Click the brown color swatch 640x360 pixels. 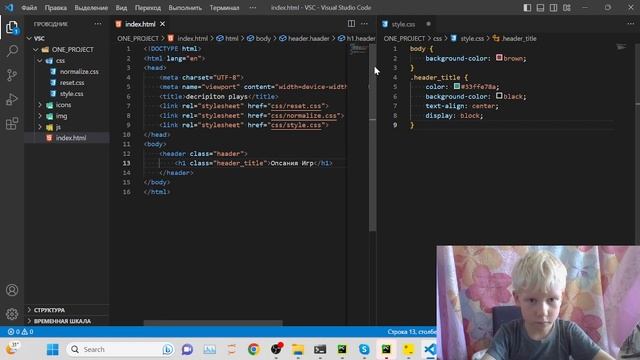(499, 58)
